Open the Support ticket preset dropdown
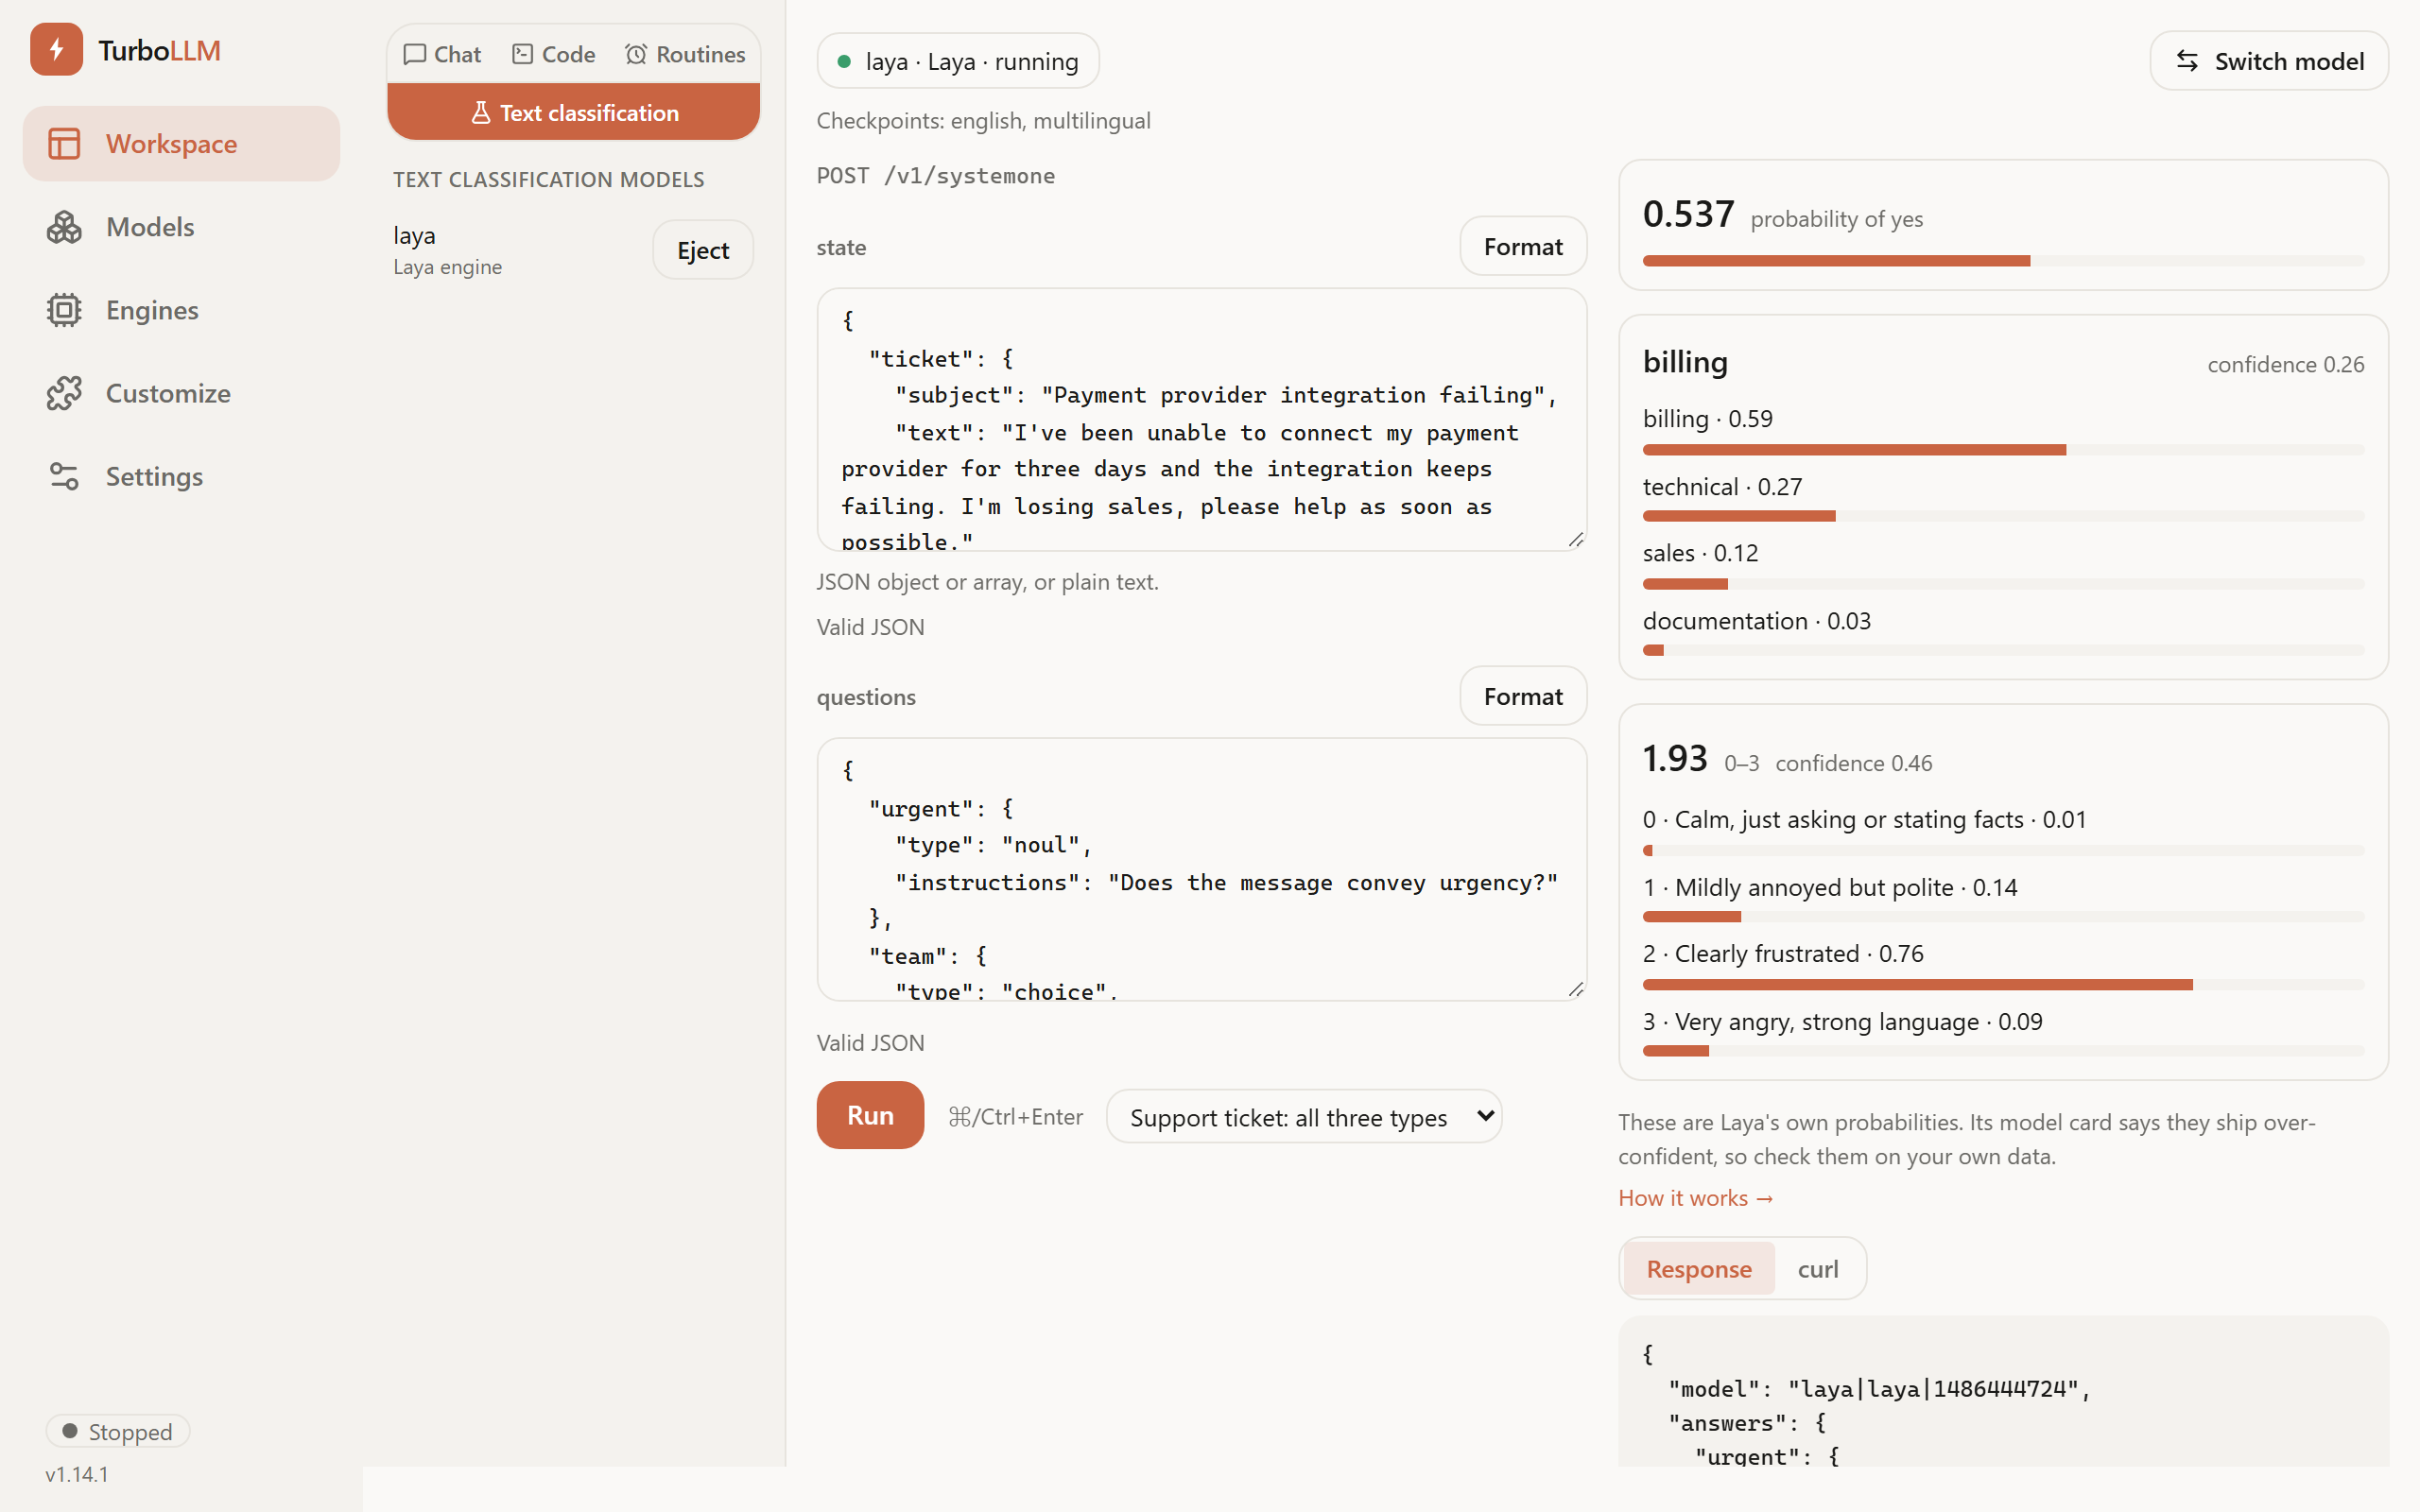 click(1304, 1116)
